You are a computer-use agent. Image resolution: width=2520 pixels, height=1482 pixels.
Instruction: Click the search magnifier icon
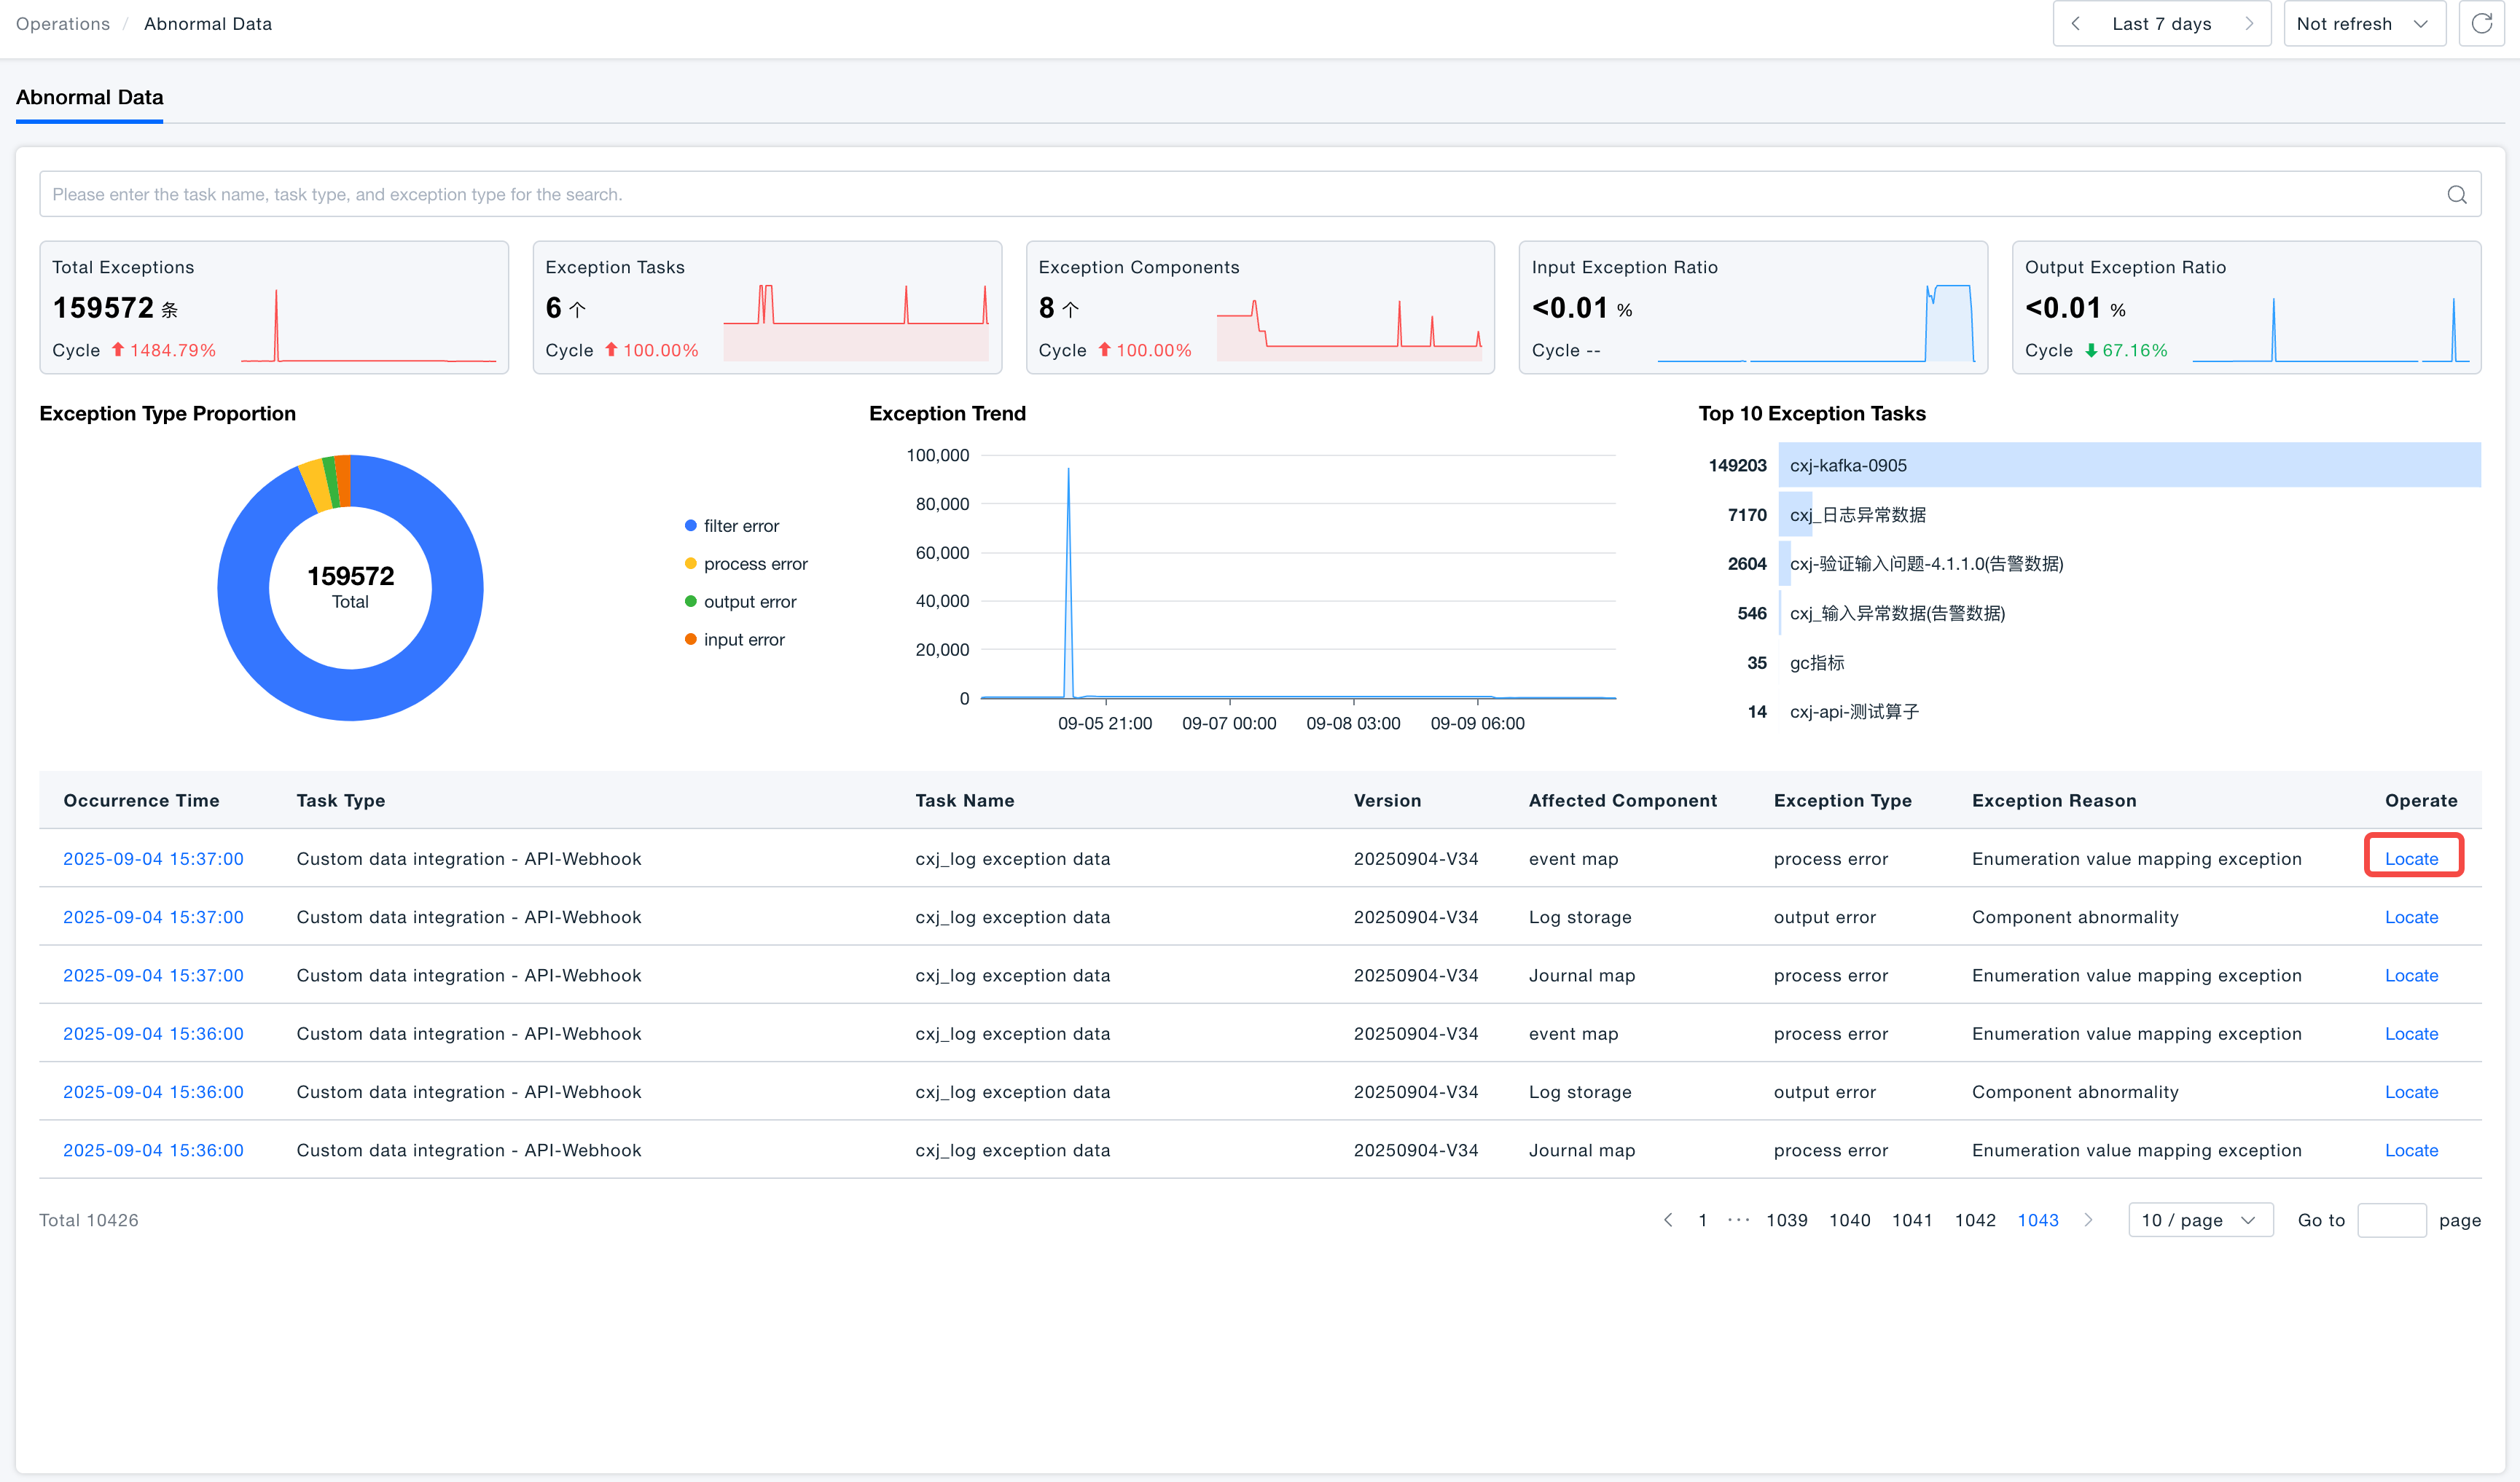2456,195
